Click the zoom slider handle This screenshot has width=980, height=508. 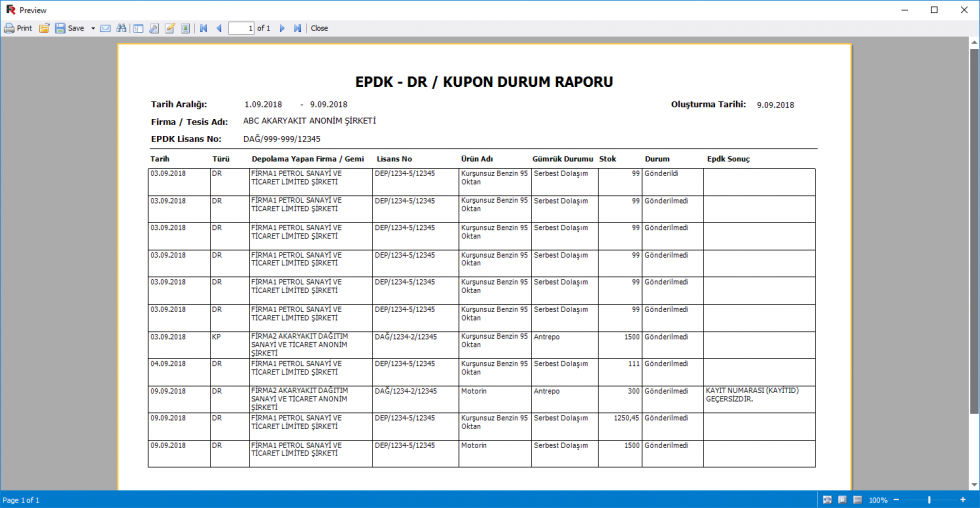(x=930, y=499)
